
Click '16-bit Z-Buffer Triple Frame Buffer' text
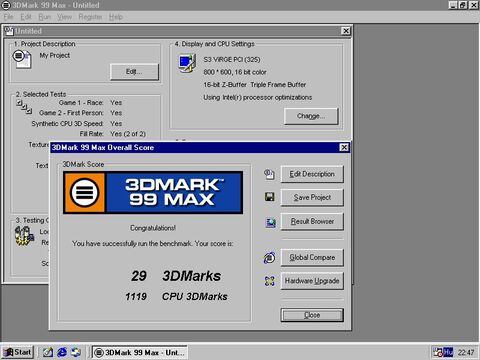(x=255, y=85)
